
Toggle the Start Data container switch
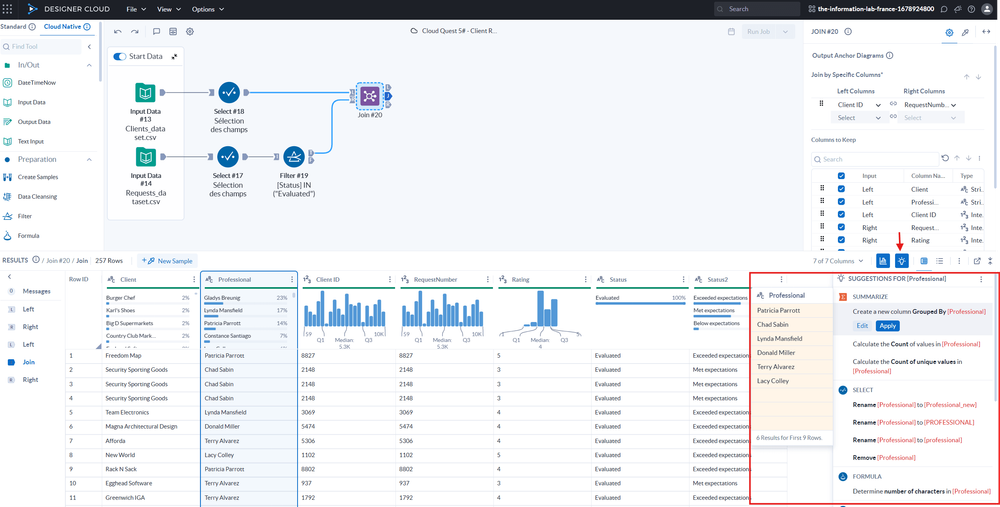point(120,56)
